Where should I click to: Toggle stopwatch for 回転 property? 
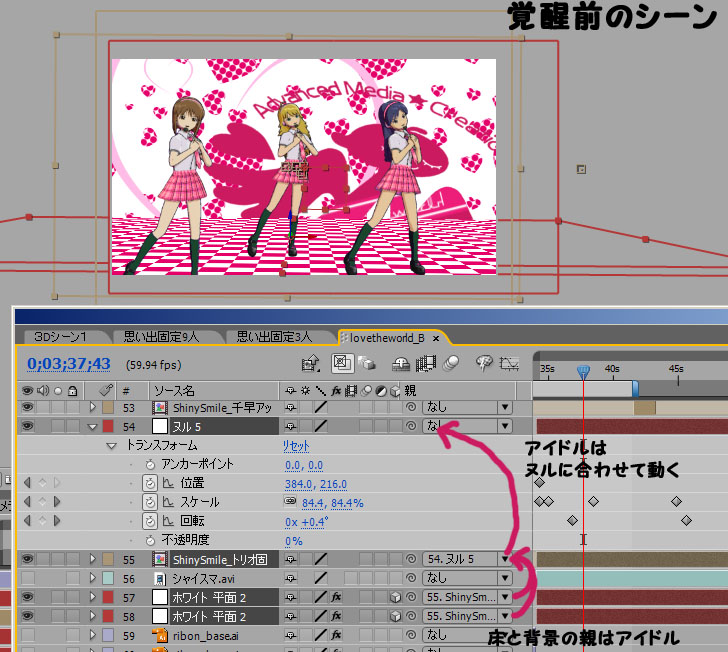(150, 522)
